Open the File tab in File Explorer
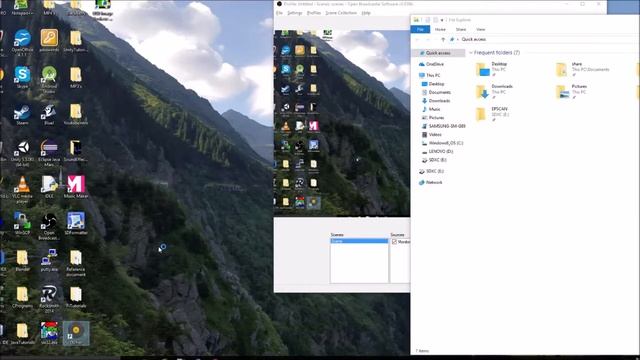640x360 pixels. click(420, 29)
